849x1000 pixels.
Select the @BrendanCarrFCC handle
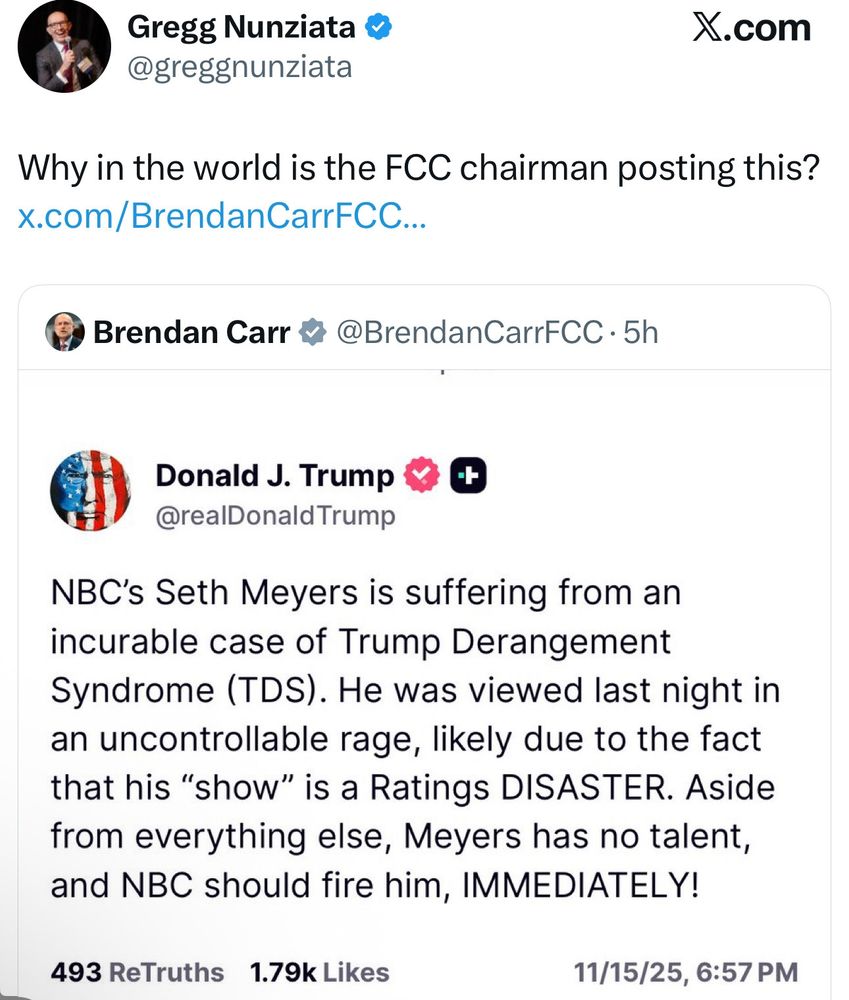[470, 332]
